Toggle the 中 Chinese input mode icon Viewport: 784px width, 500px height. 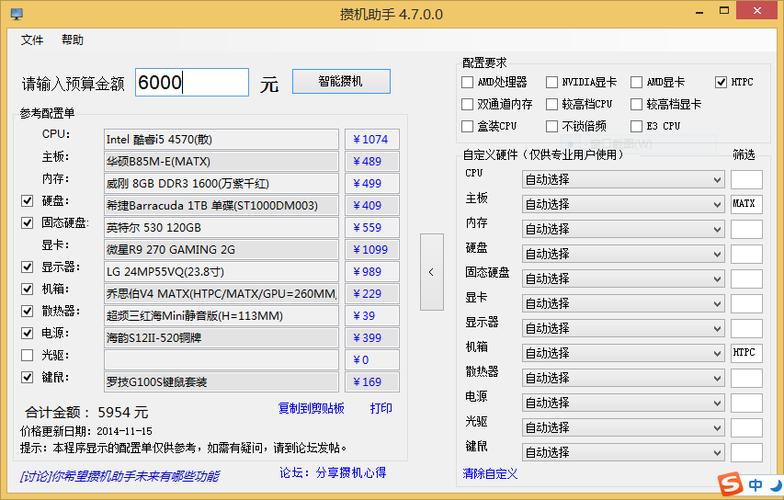[755, 484]
